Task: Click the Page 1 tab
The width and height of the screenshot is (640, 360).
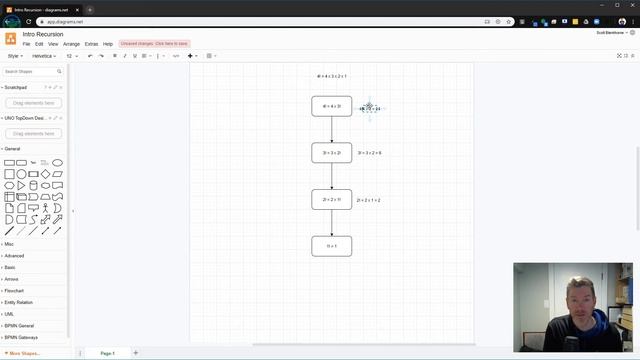Action: (108, 353)
